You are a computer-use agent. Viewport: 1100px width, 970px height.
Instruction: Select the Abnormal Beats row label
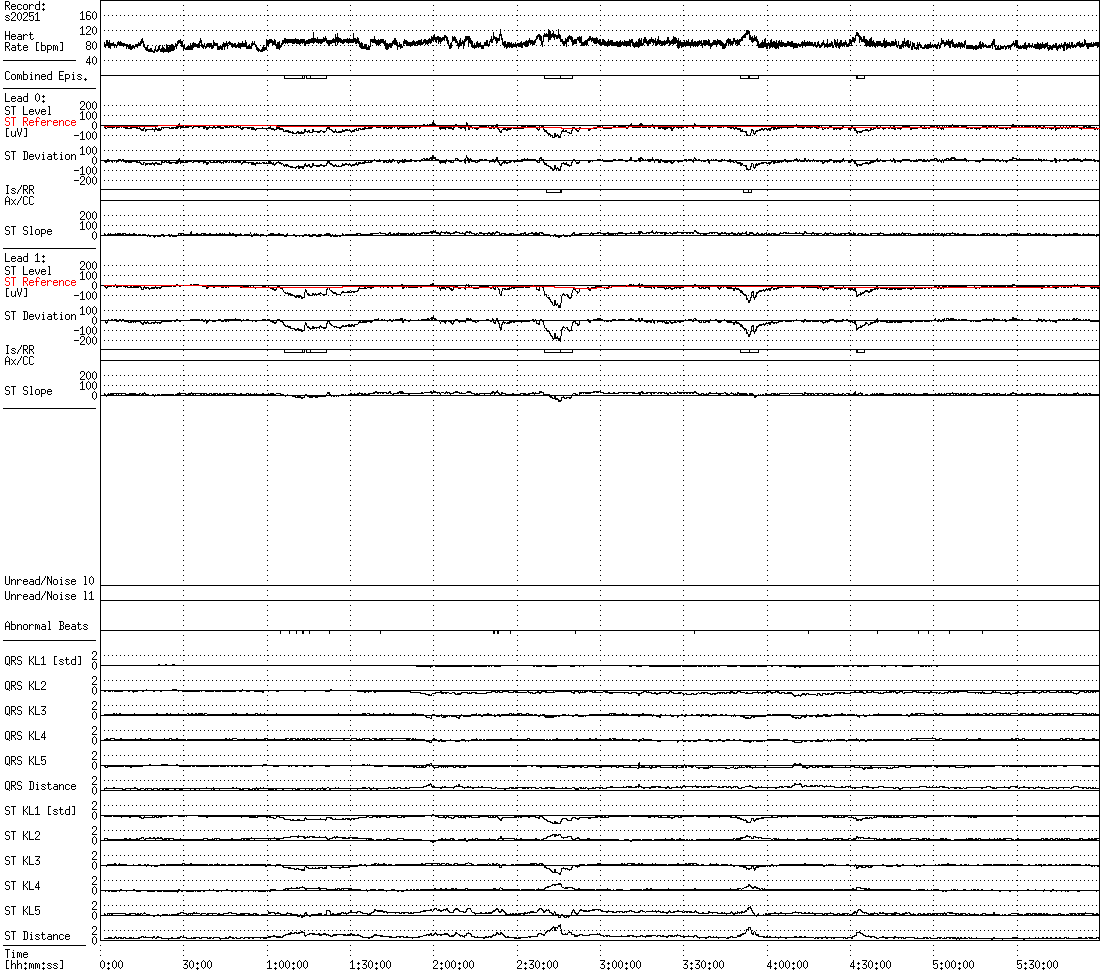click(x=46, y=626)
